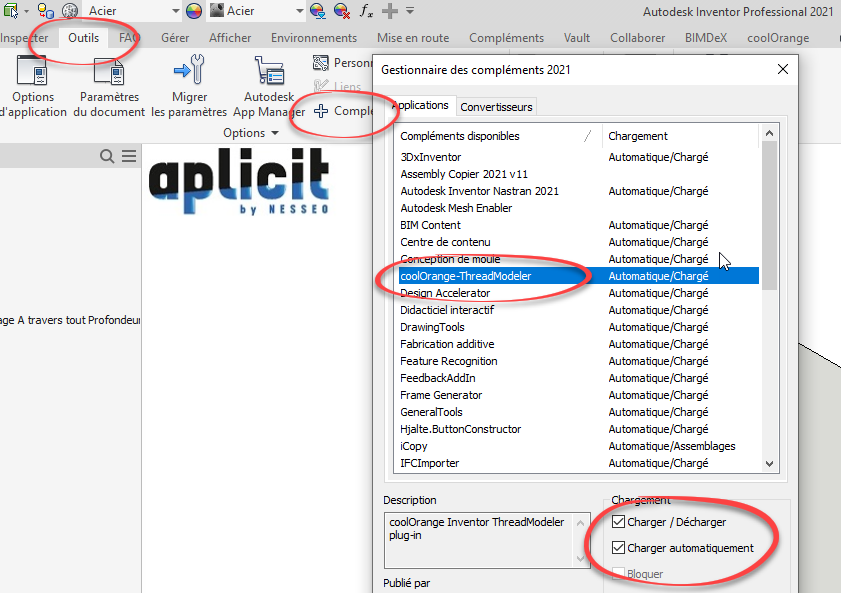This screenshot has width=841, height=593.
Task: Switch to the Convertisseurs tab
Action: [x=497, y=106]
